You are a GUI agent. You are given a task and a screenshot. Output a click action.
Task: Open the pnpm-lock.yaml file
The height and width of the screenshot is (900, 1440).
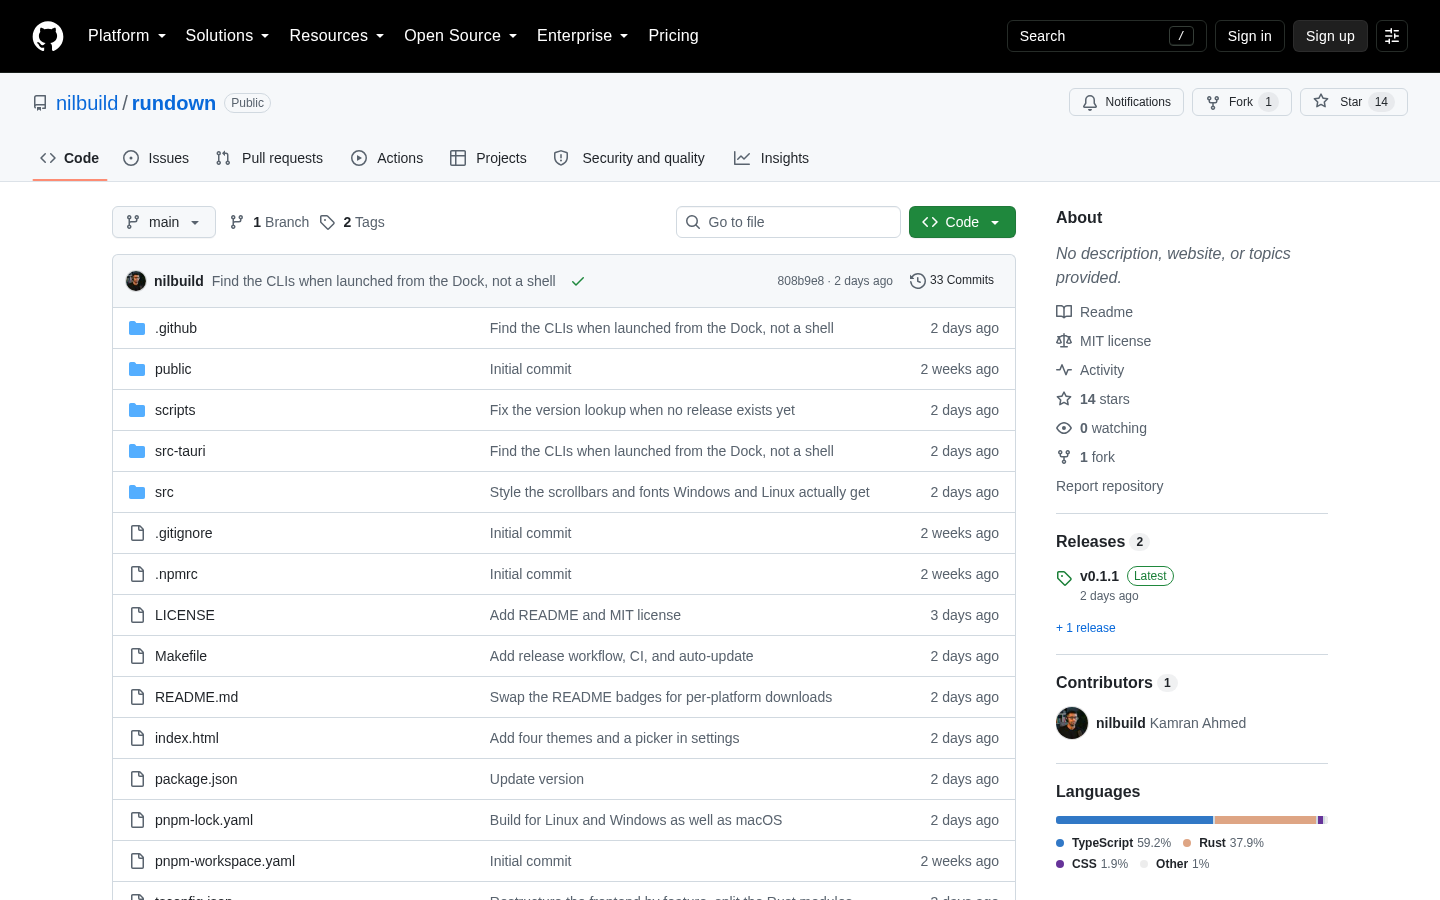pyautogui.click(x=204, y=820)
